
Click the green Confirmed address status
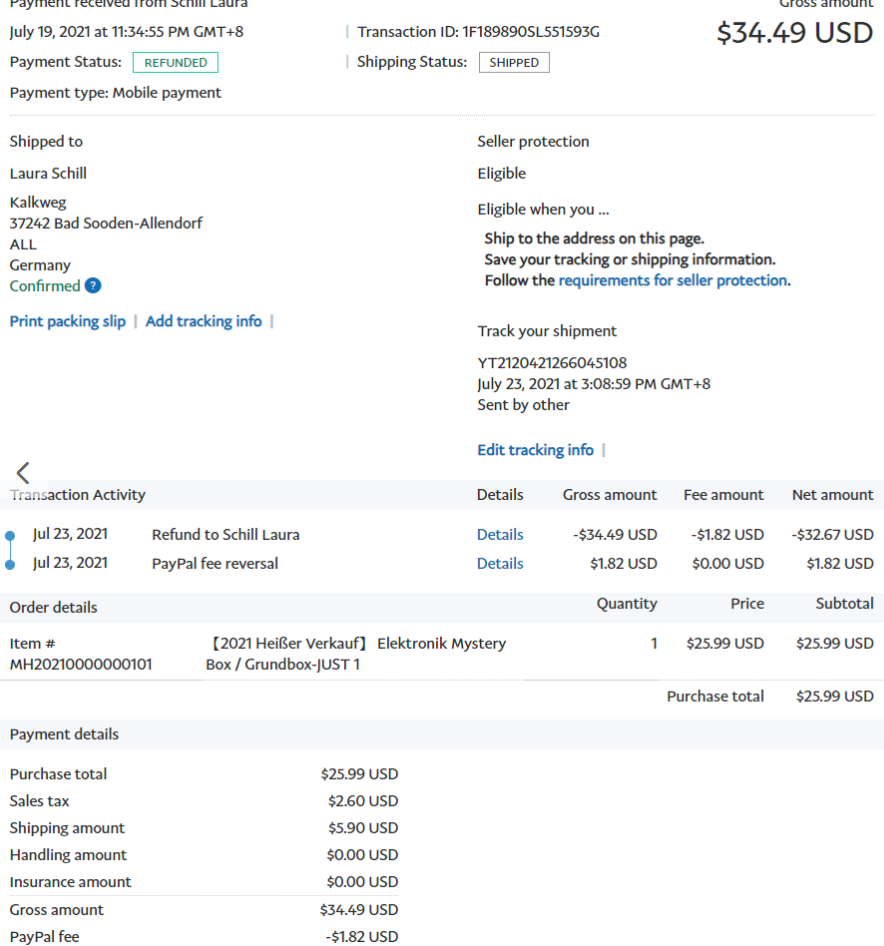point(45,286)
